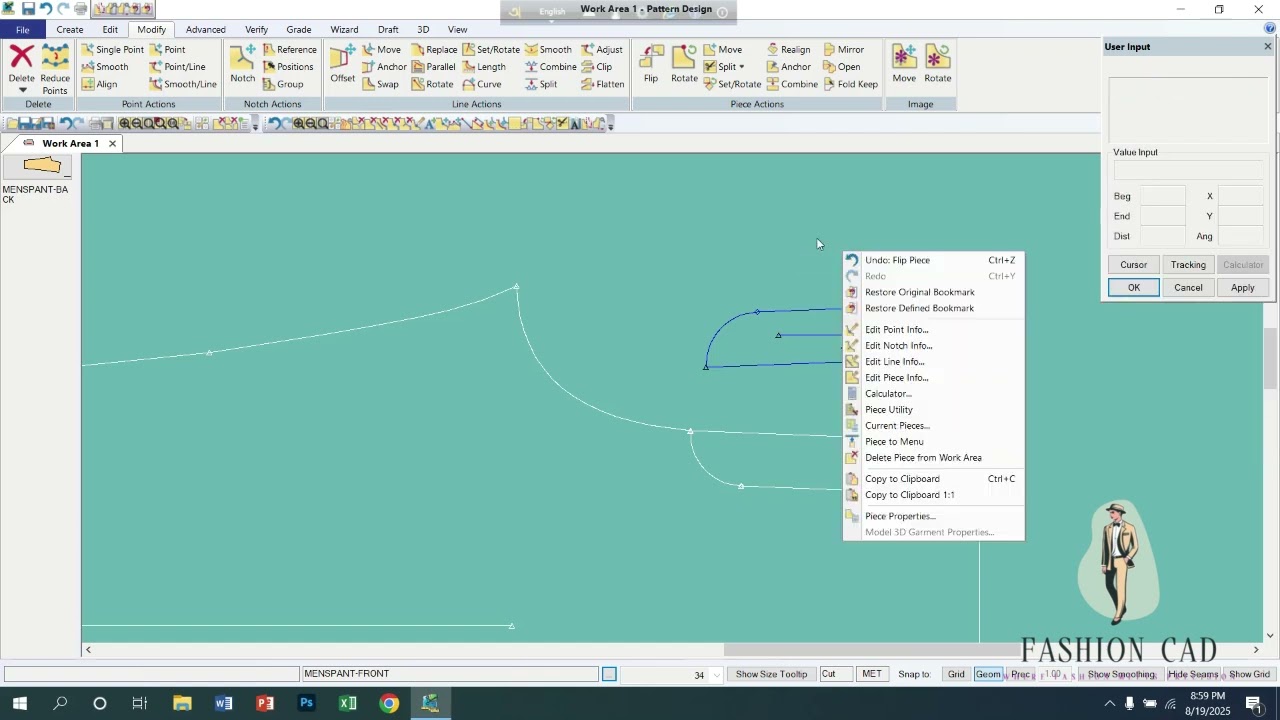This screenshot has width=1280, height=720.
Task: Expand the Delete dropdown arrow
Action: pyautogui.click(x=22, y=91)
